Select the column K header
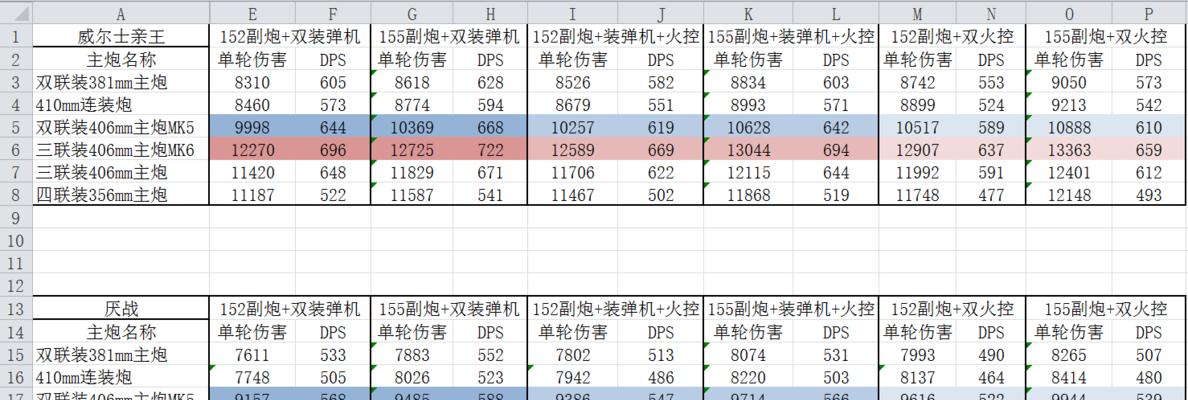Viewport: 1188px width, 400px height. tap(748, 13)
